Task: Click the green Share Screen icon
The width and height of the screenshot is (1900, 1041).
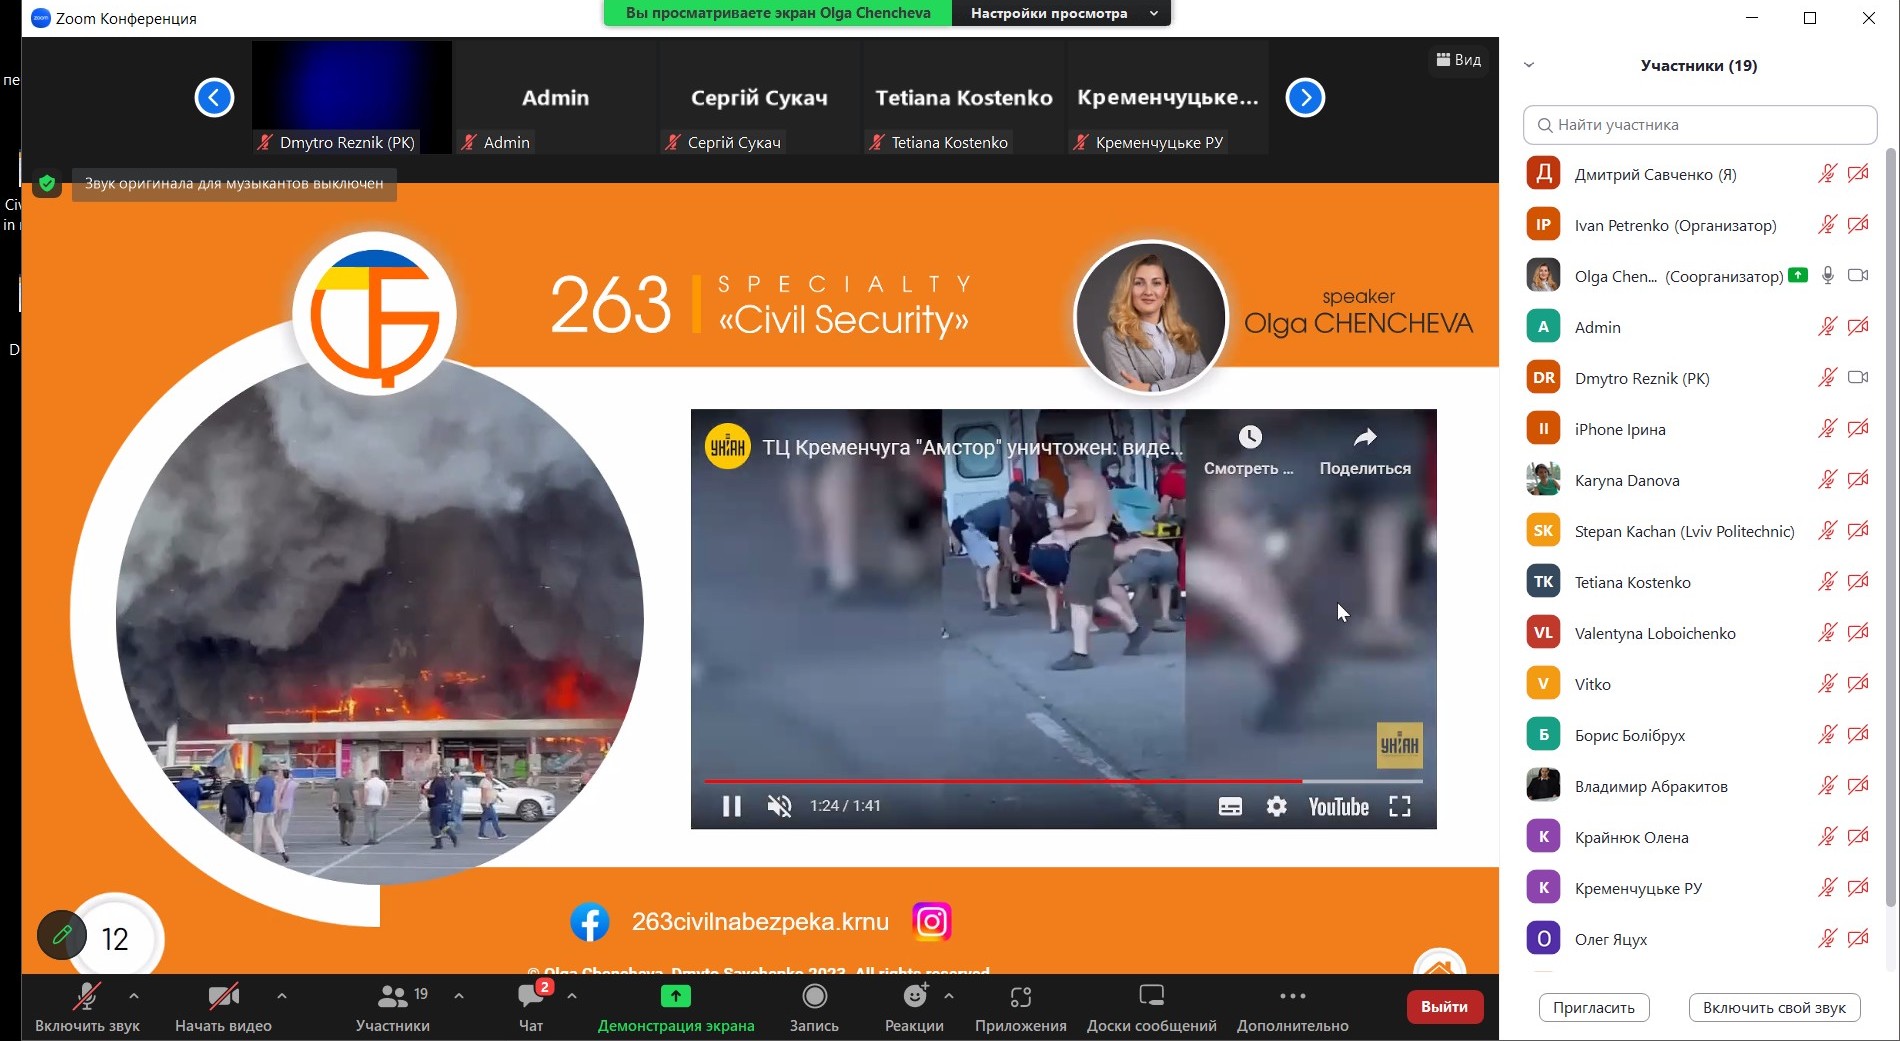Action: click(x=676, y=996)
